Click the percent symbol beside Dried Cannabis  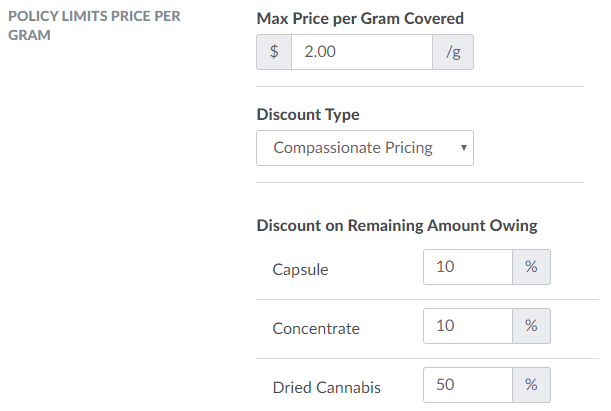coord(531,385)
